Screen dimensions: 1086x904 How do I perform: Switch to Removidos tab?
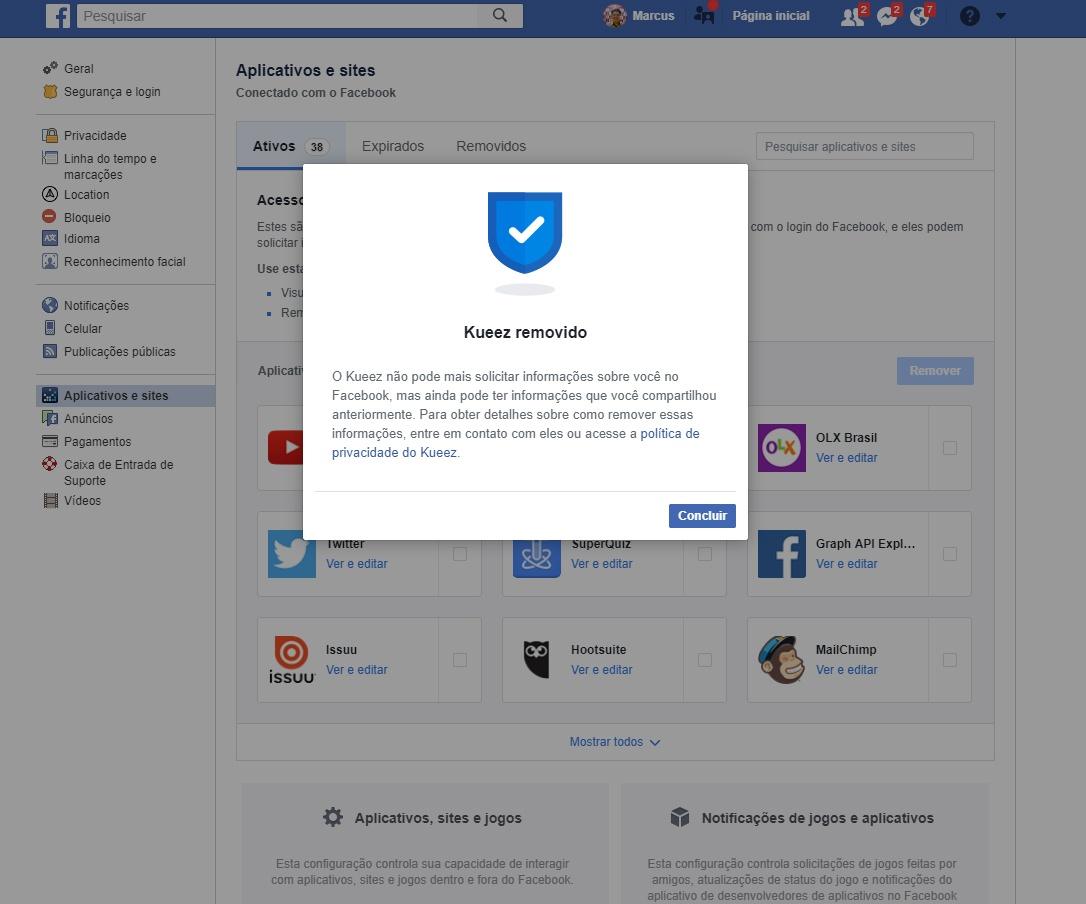(x=490, y=146)
